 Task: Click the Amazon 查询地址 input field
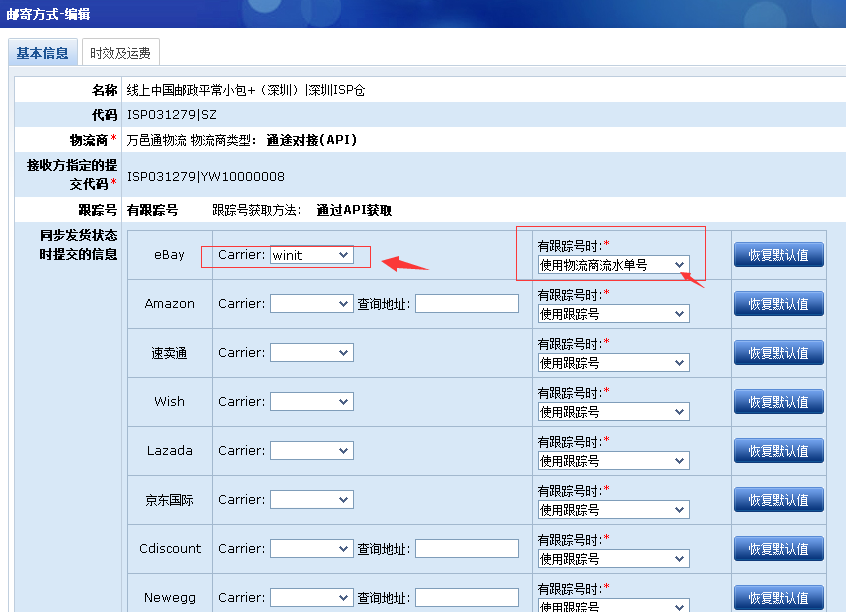[466, 304]
